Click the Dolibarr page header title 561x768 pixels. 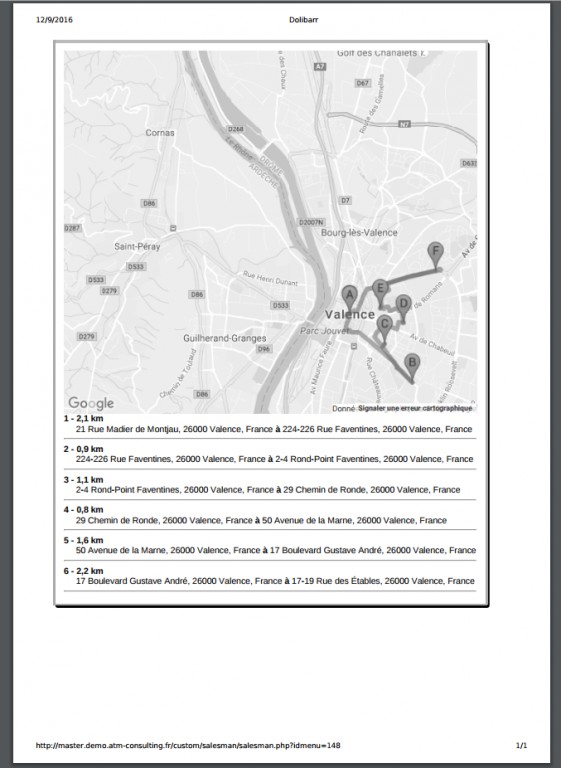[303, 20]
